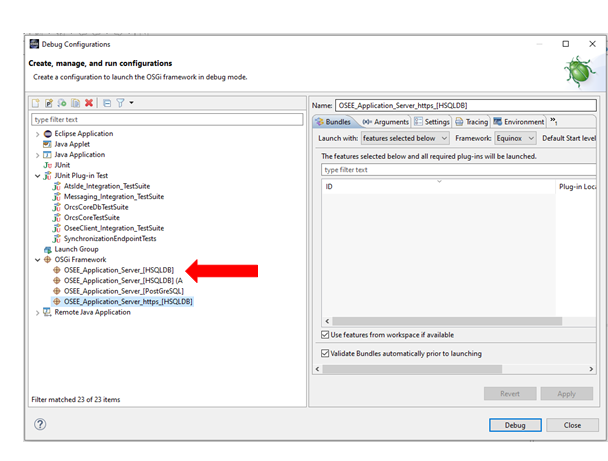Expand the Eclipse Application node
Screen dimensions: 608x461
click(x=37, y=134)
